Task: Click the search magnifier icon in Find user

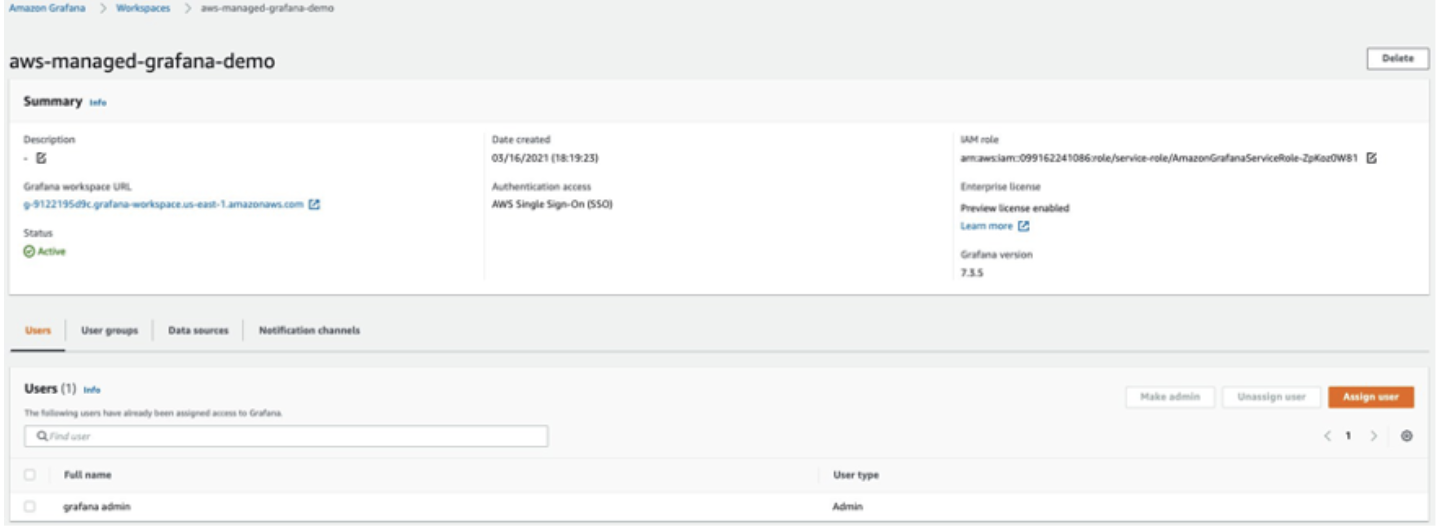Action: coord(41,437)
